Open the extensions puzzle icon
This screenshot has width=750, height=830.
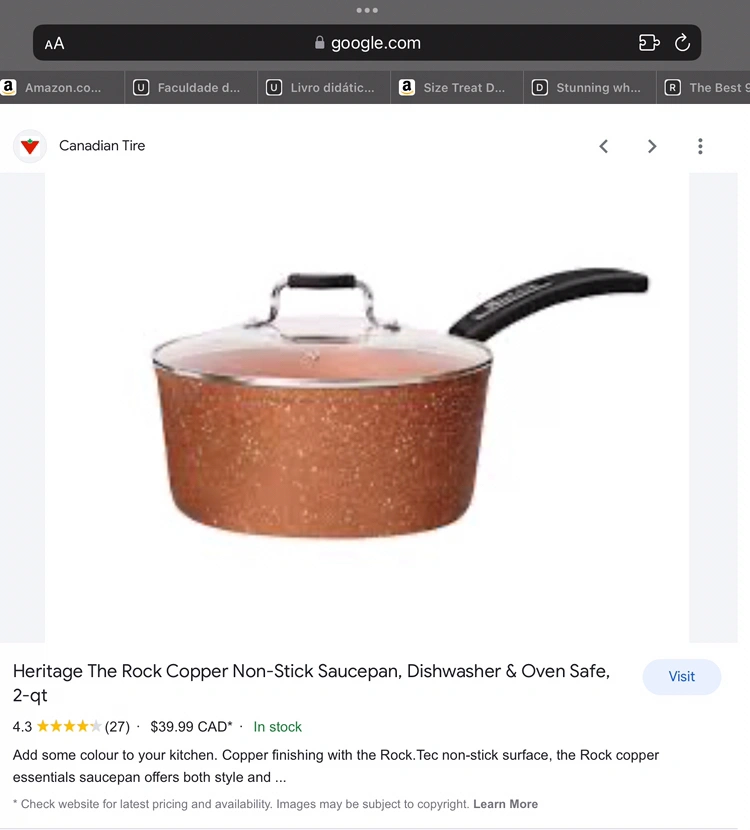(x=649, y=42)
